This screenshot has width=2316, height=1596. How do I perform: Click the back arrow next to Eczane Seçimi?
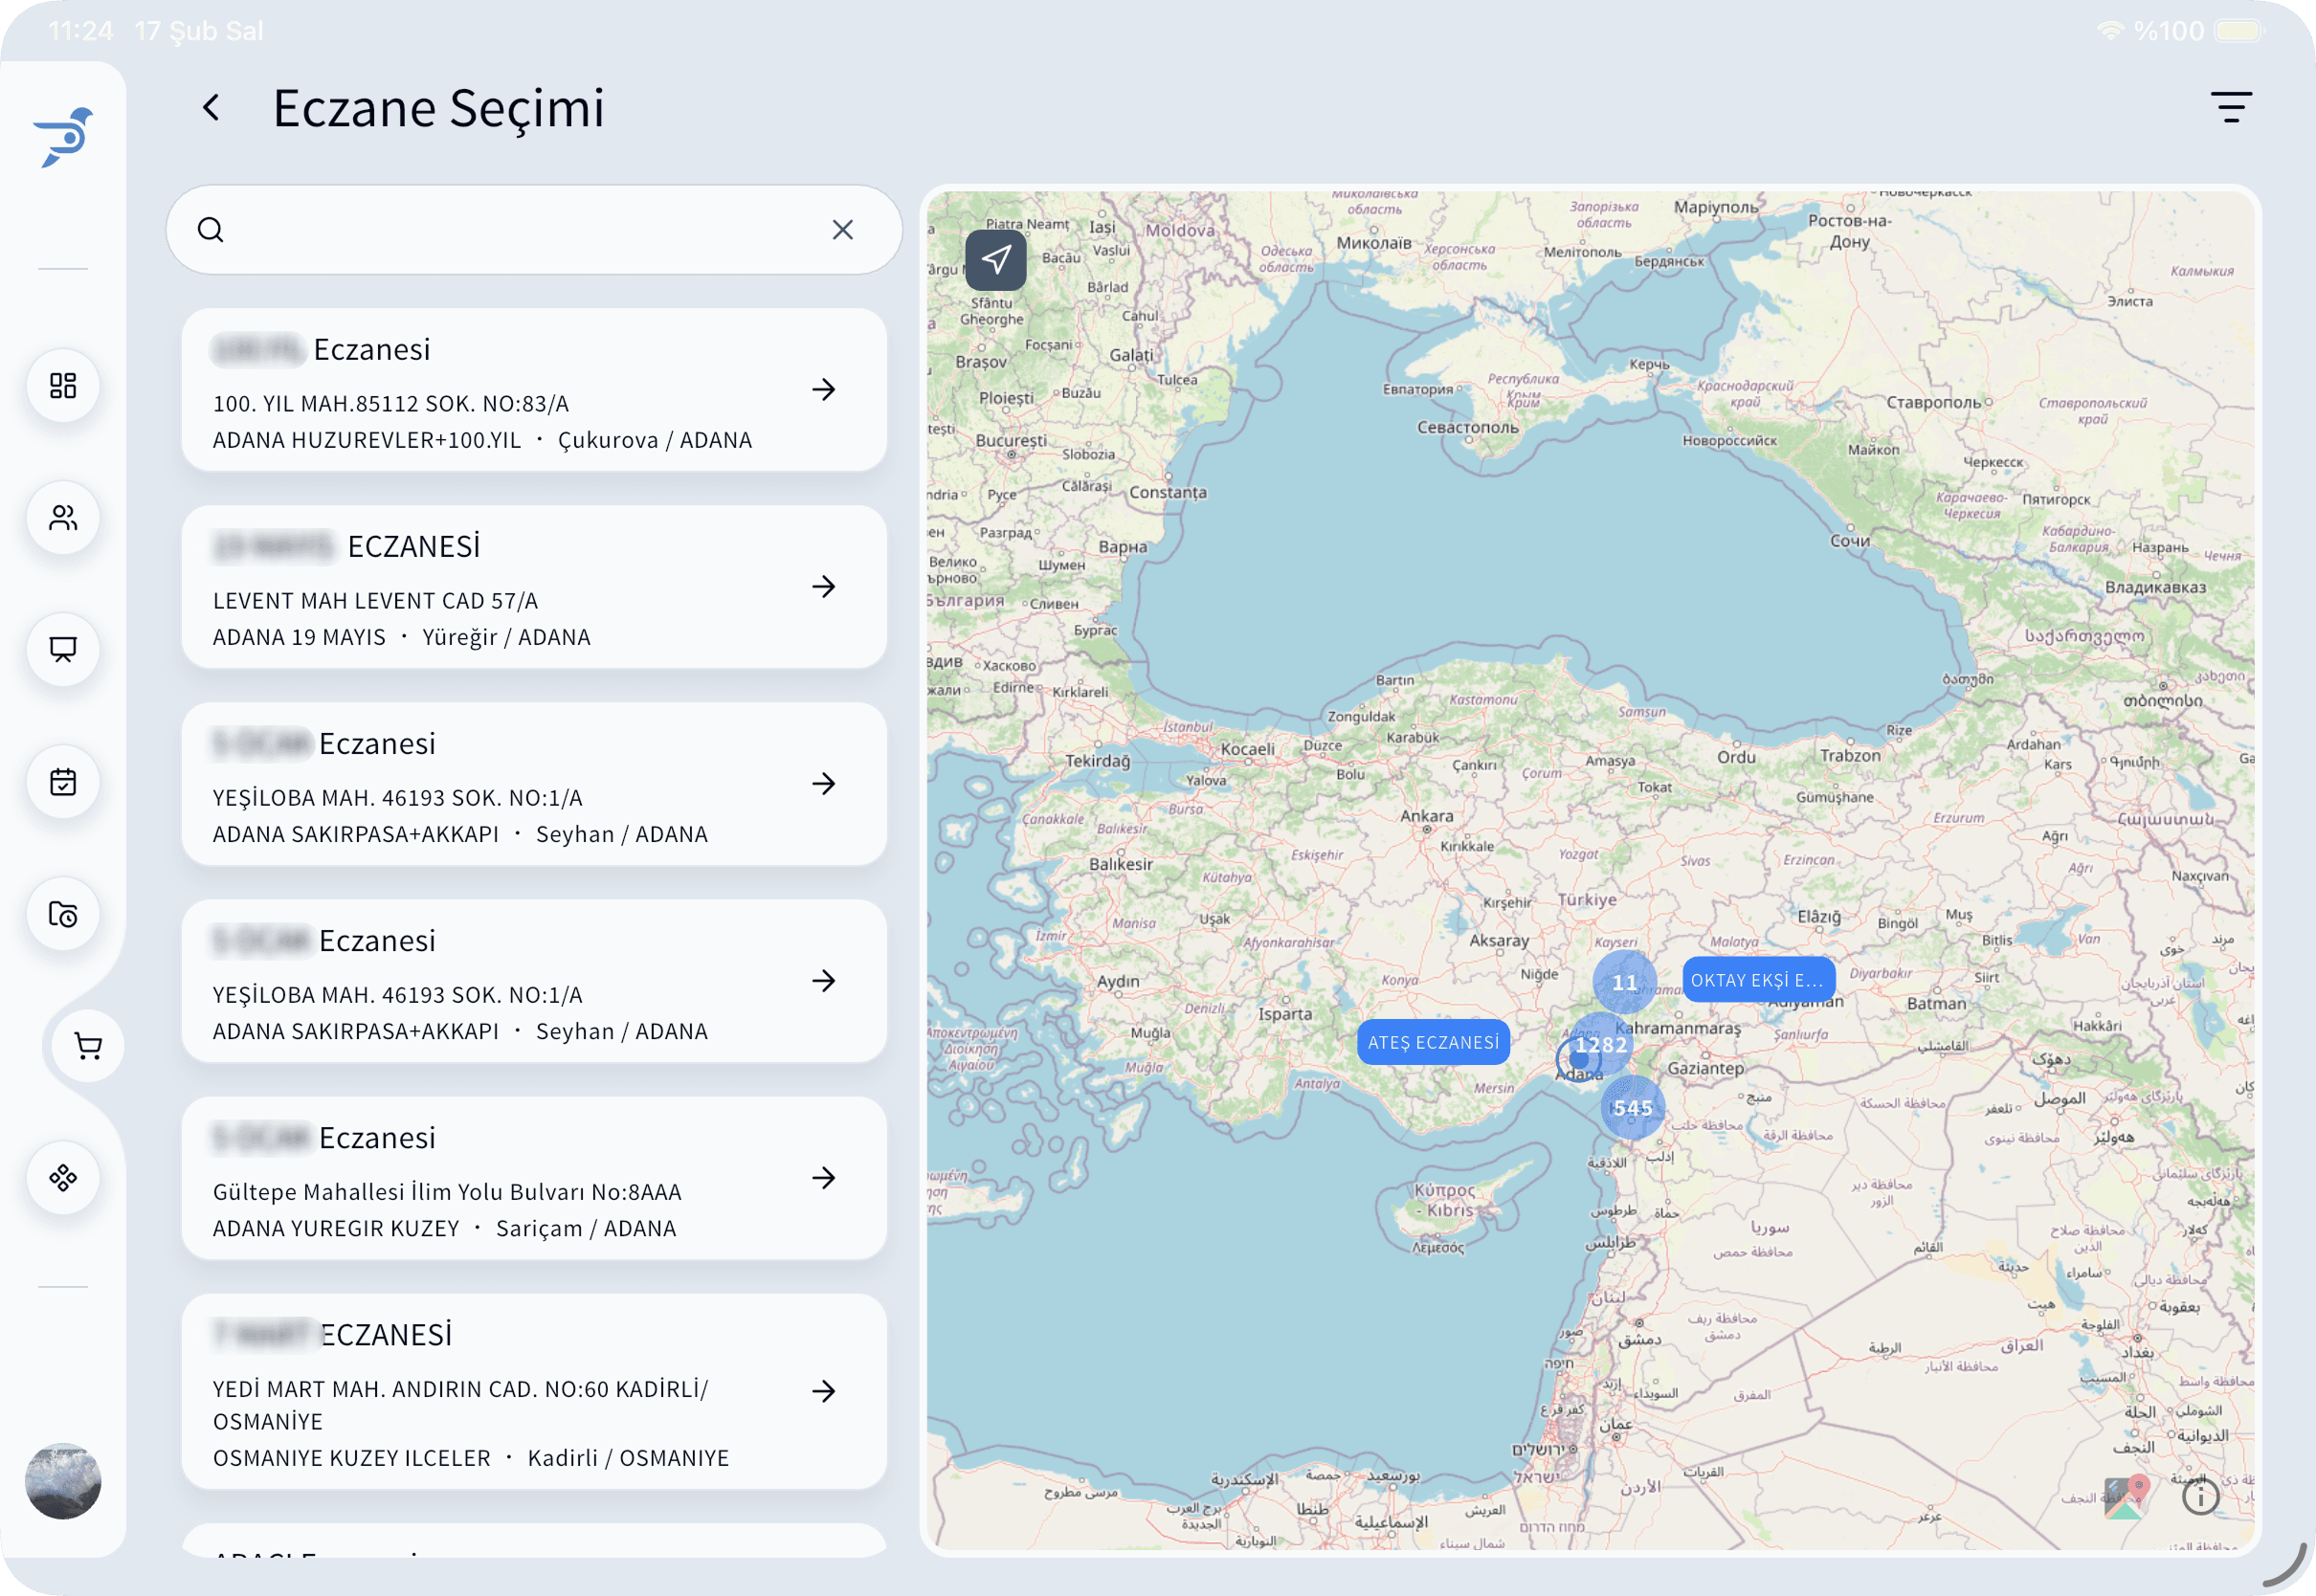tap(211, 108)
